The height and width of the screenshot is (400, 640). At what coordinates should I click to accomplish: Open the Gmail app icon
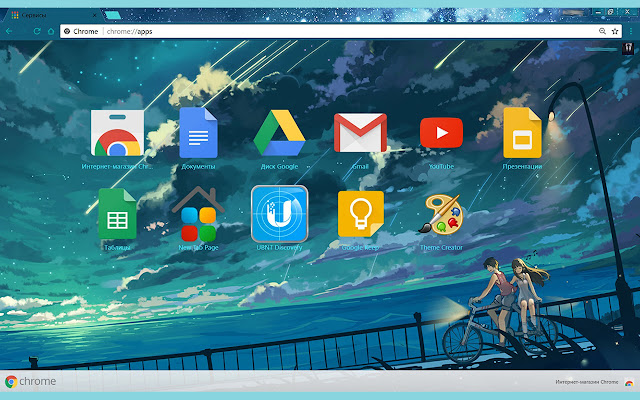[x=360, y=133]
